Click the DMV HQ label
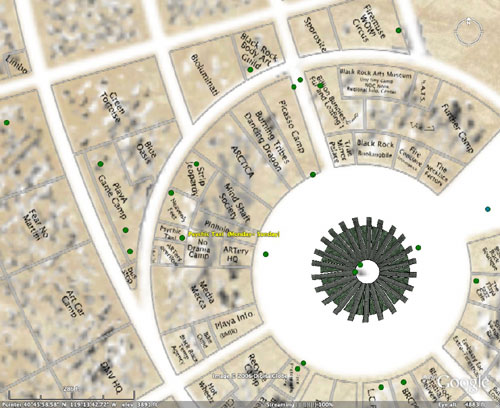Screen dimensions: 500x408 (x=113, y=377)
